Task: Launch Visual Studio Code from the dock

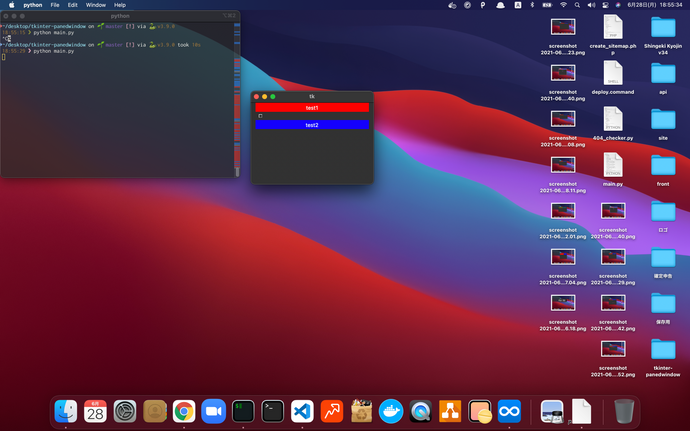Action: point(302,411)
